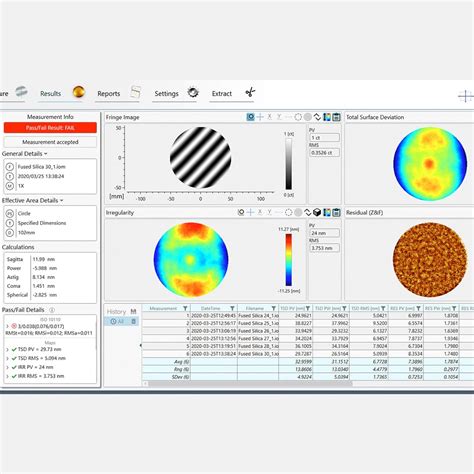The width and height of the screenshot is (474, 474).
Task: Click the gear Settings icon
Action: tap(193, 92)
